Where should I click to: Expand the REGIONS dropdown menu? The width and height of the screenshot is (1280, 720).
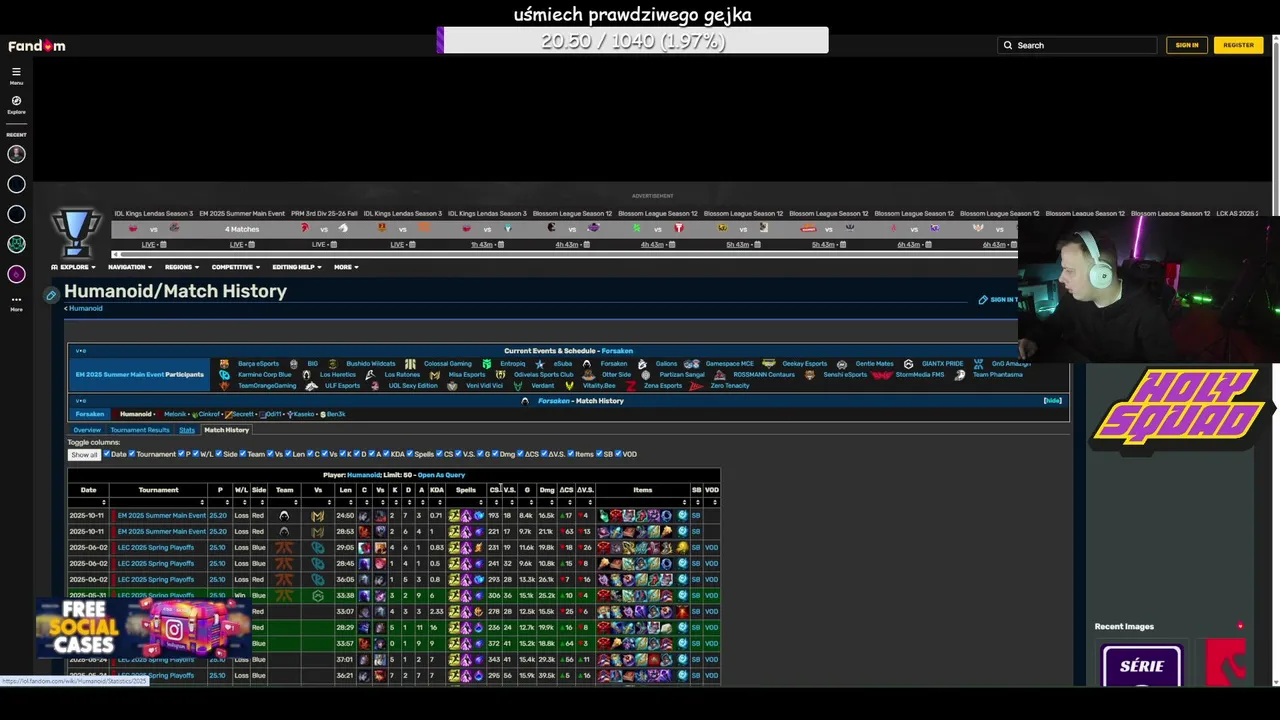click(x=182, y=267)
